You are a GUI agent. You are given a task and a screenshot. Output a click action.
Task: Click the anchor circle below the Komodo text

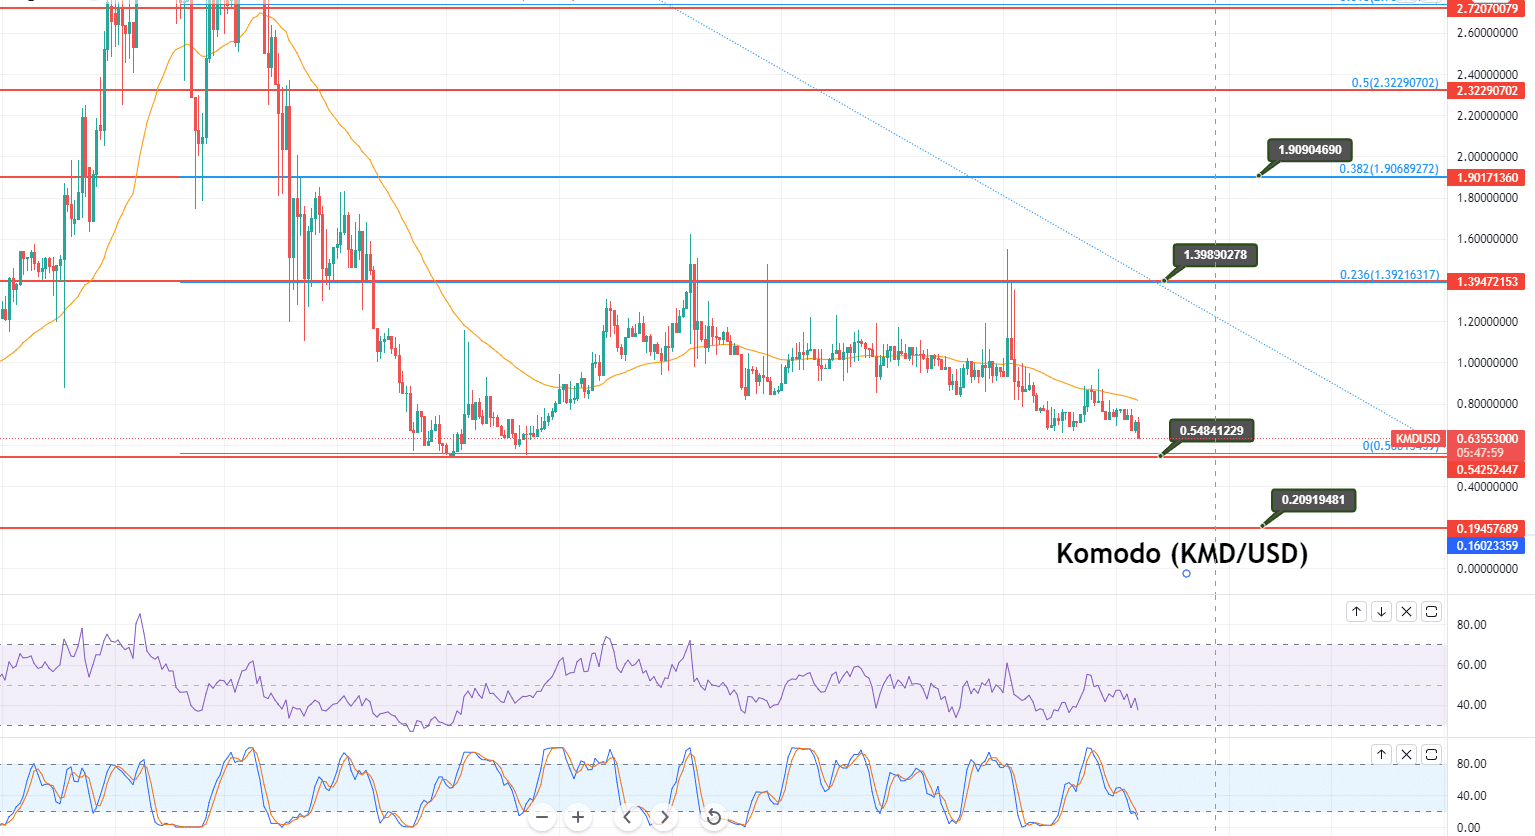click(x=1186, y=573)
